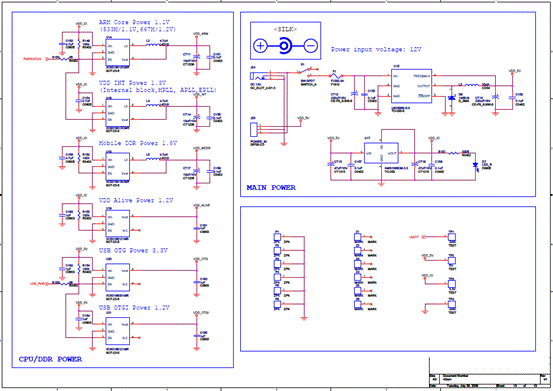Click the ARM Core Power 1.1V heading
The height and width of the screenshot is (391, 553).
tap(134, 22)
